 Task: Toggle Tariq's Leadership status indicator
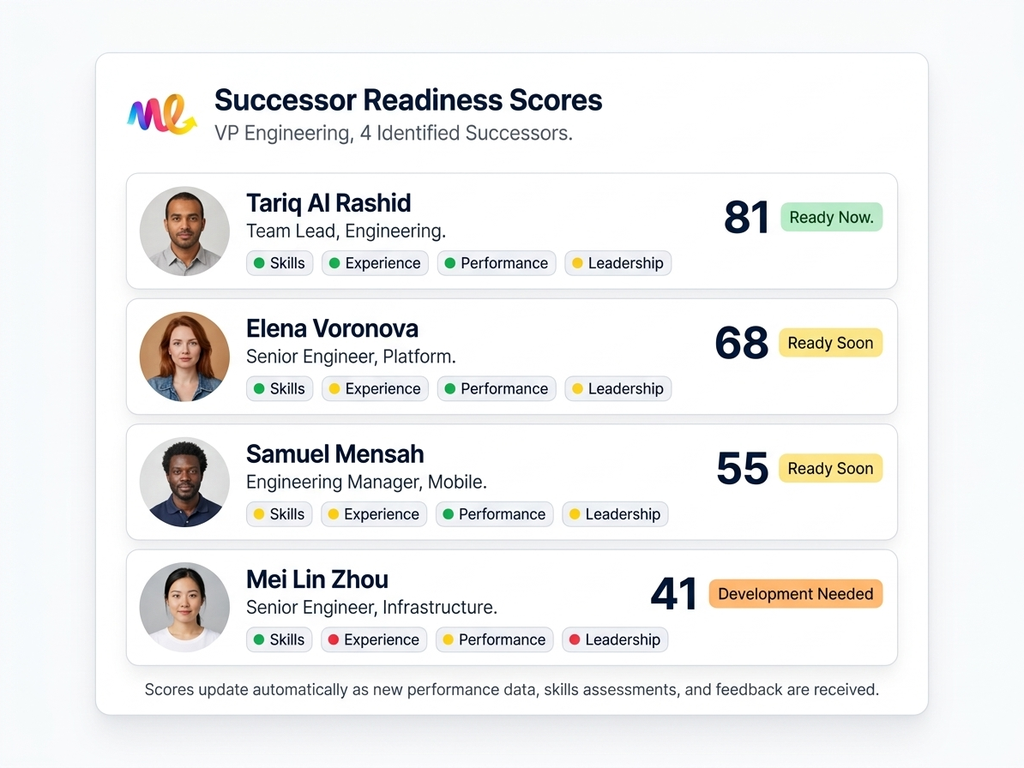(578, 263)
